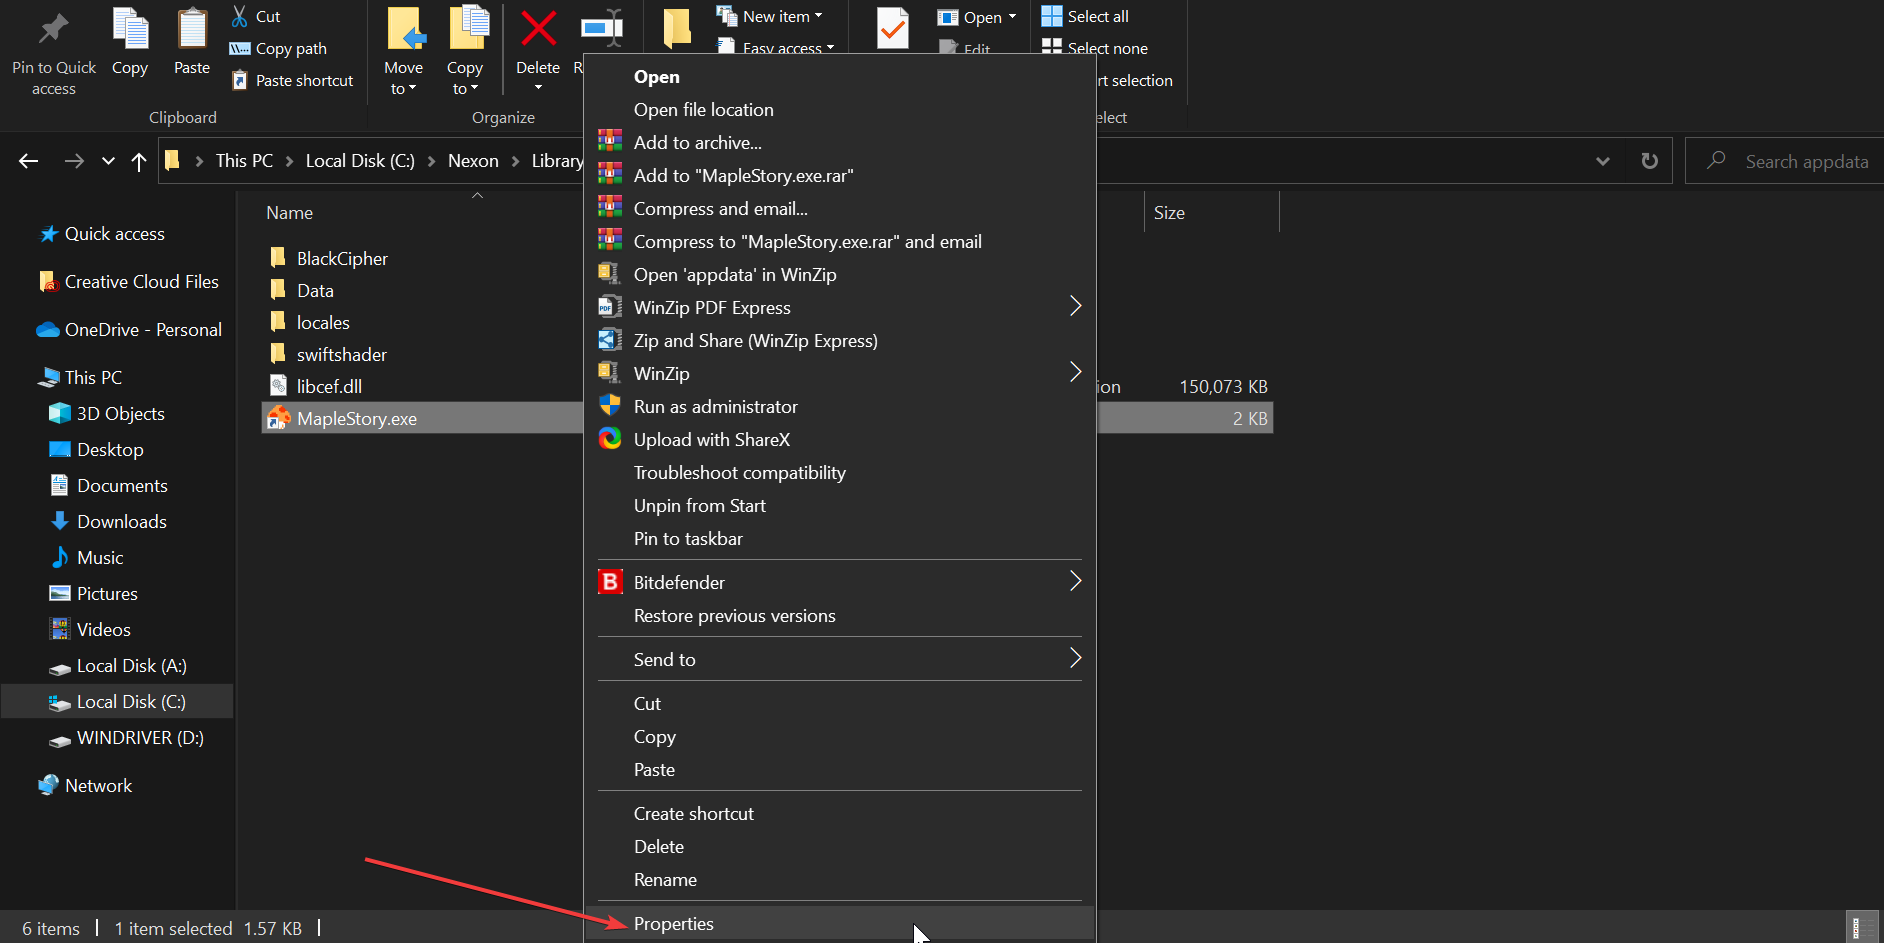Open the Move to dropdown

click(x=404, y=78)
